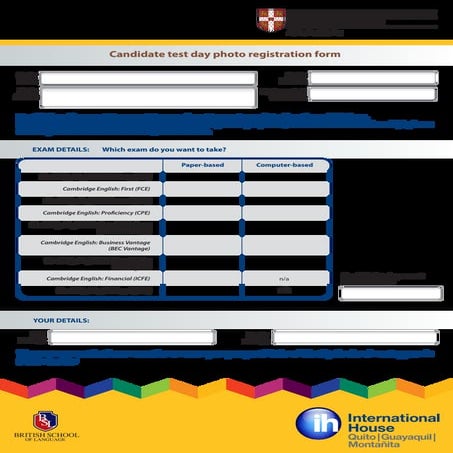Click the 'Computer-based' column header

pyautogui.click(x=285, y=165)
